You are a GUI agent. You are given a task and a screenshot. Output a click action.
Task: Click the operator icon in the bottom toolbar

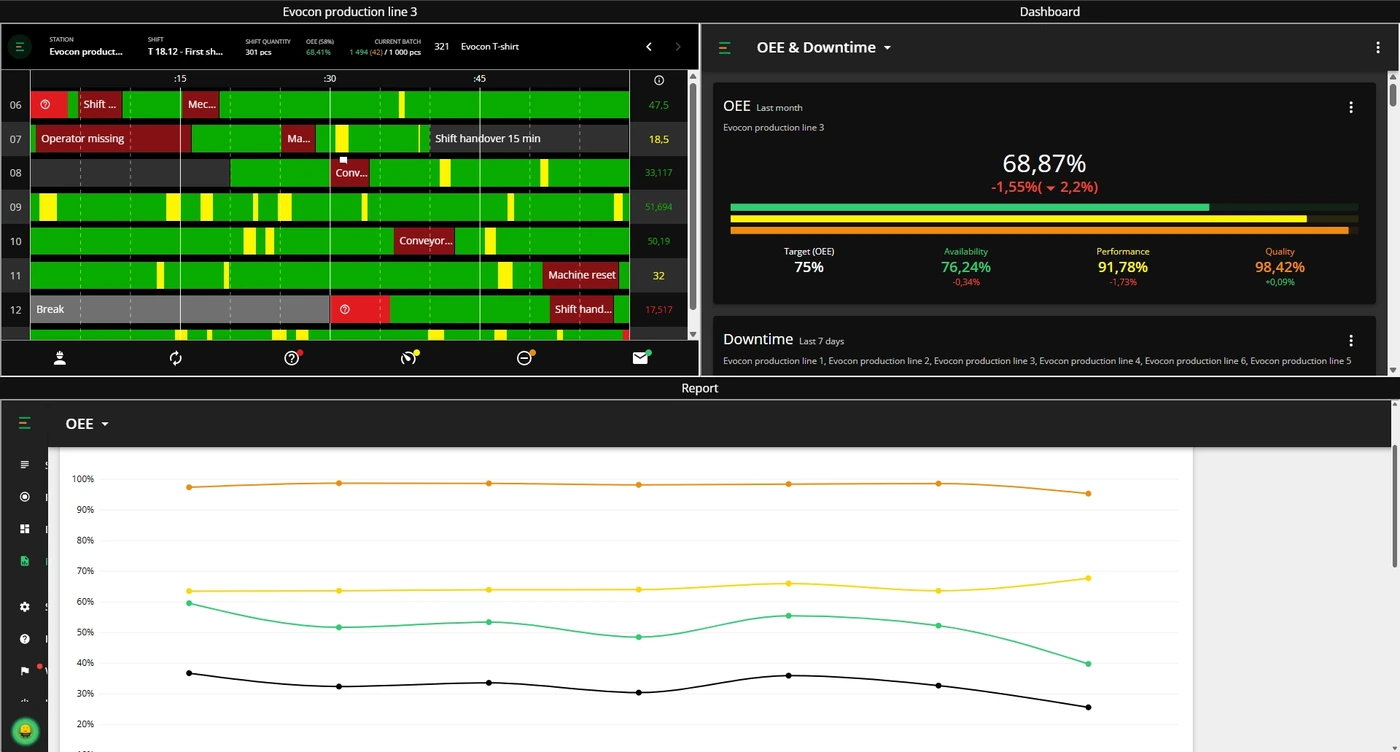point(60,358)
